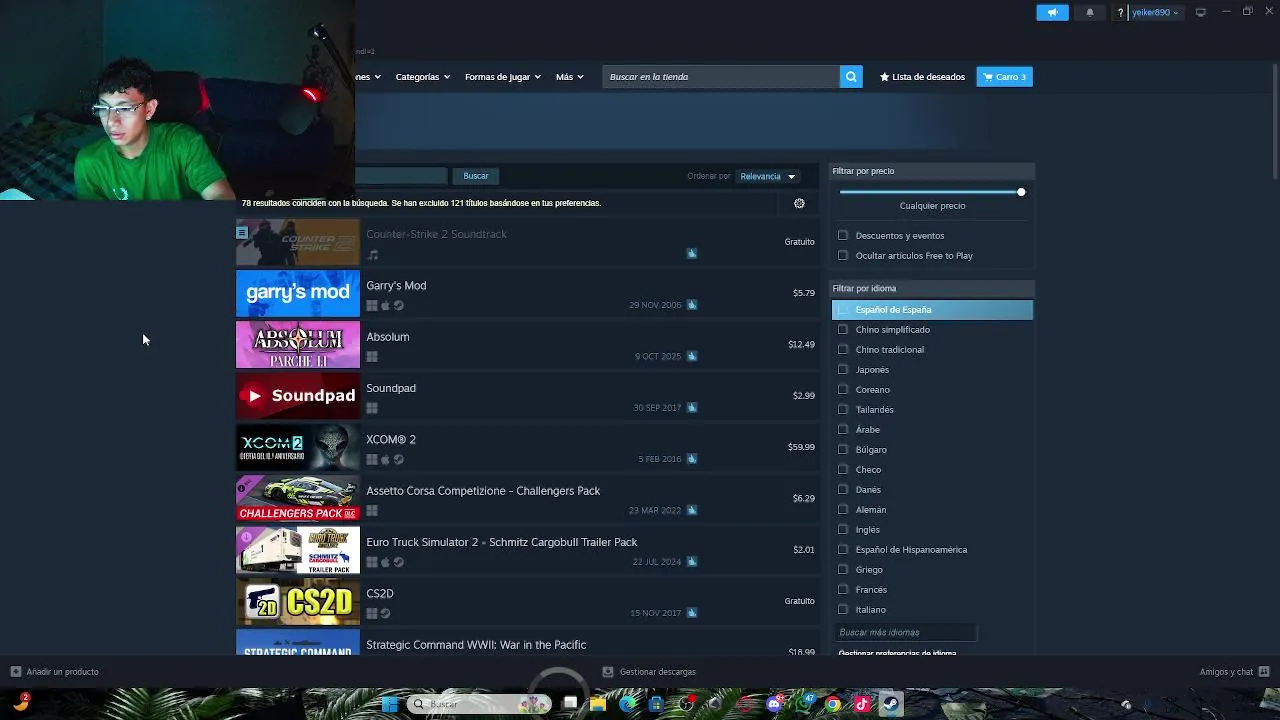Open Assetto Corsa Competizione Challengers Pack result

coord(527,499)
